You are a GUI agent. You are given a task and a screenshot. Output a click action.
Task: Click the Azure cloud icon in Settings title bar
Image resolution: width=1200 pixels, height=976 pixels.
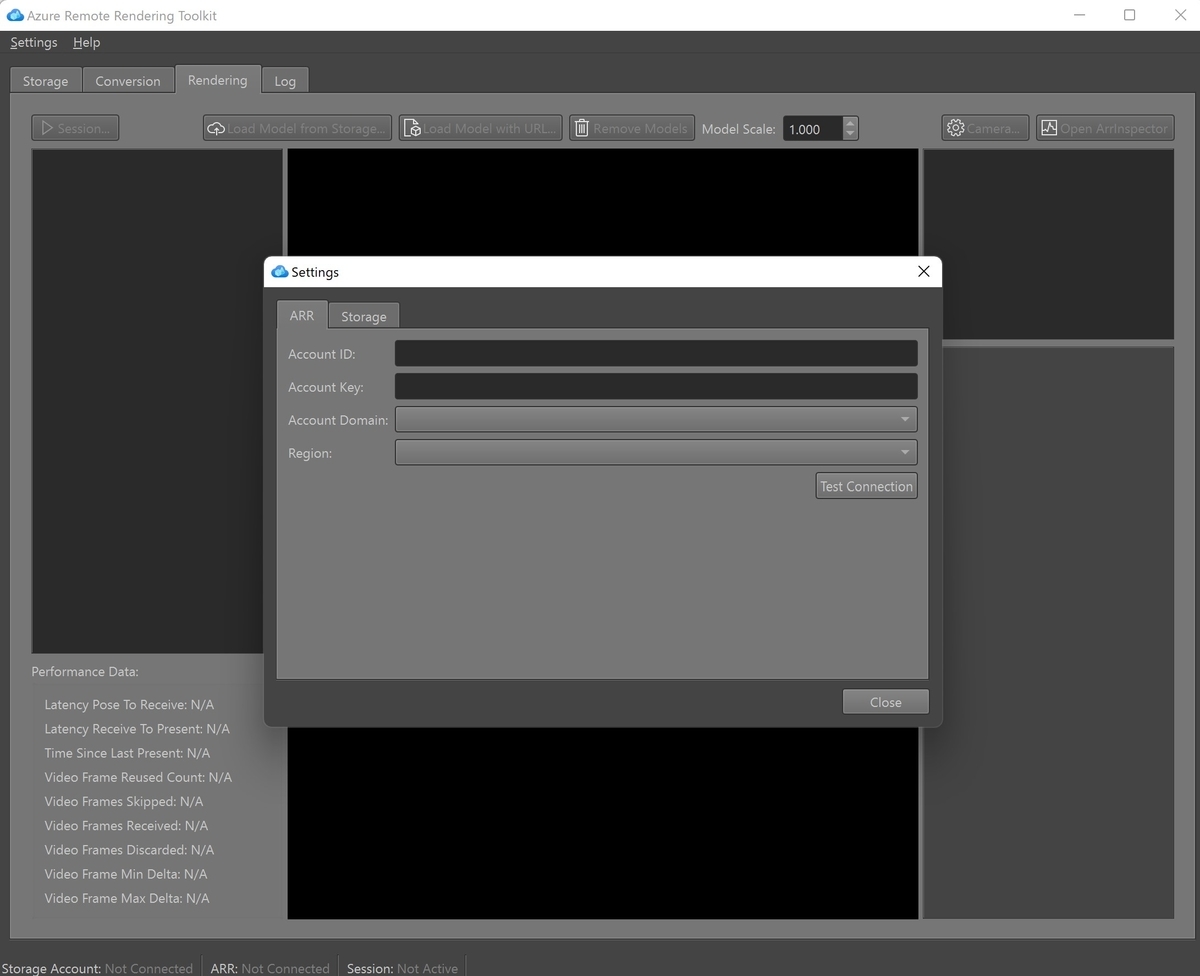(x=280, y=272)
